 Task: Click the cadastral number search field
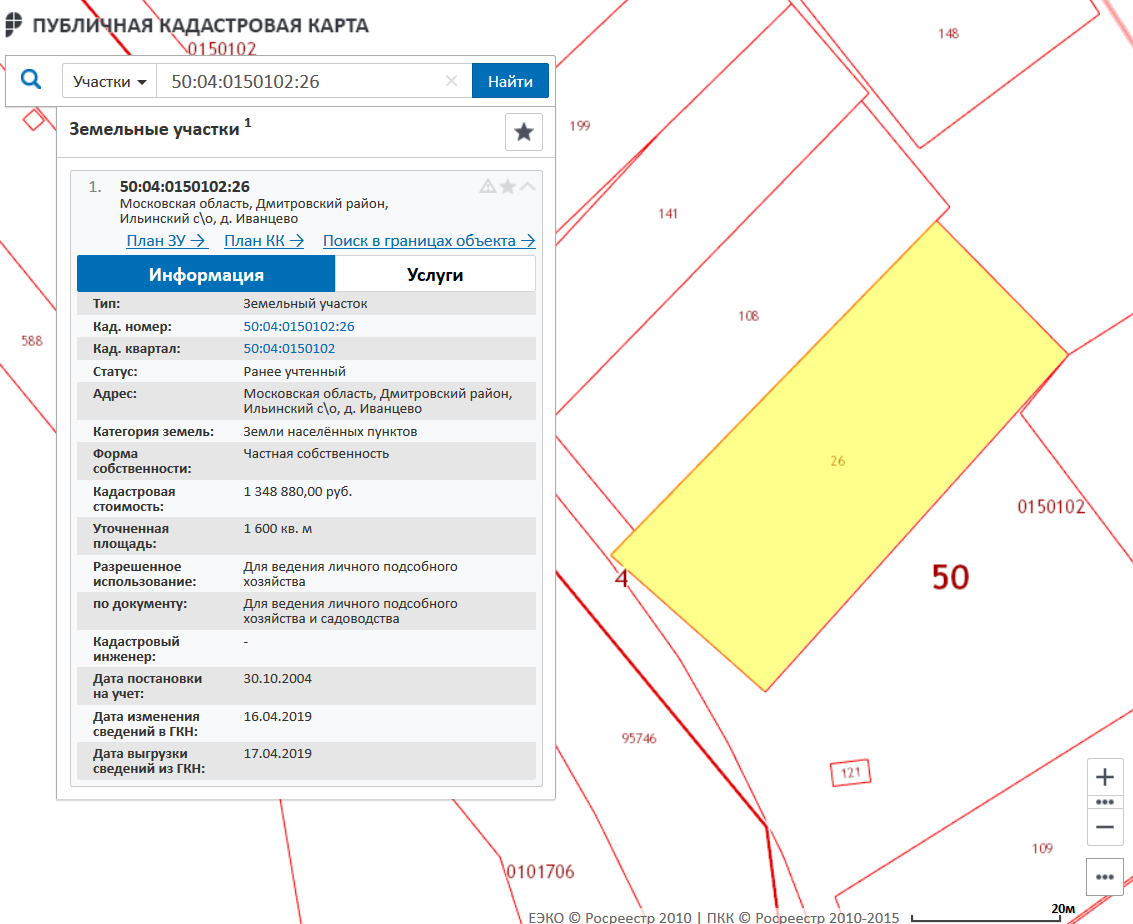coord(300,82)
